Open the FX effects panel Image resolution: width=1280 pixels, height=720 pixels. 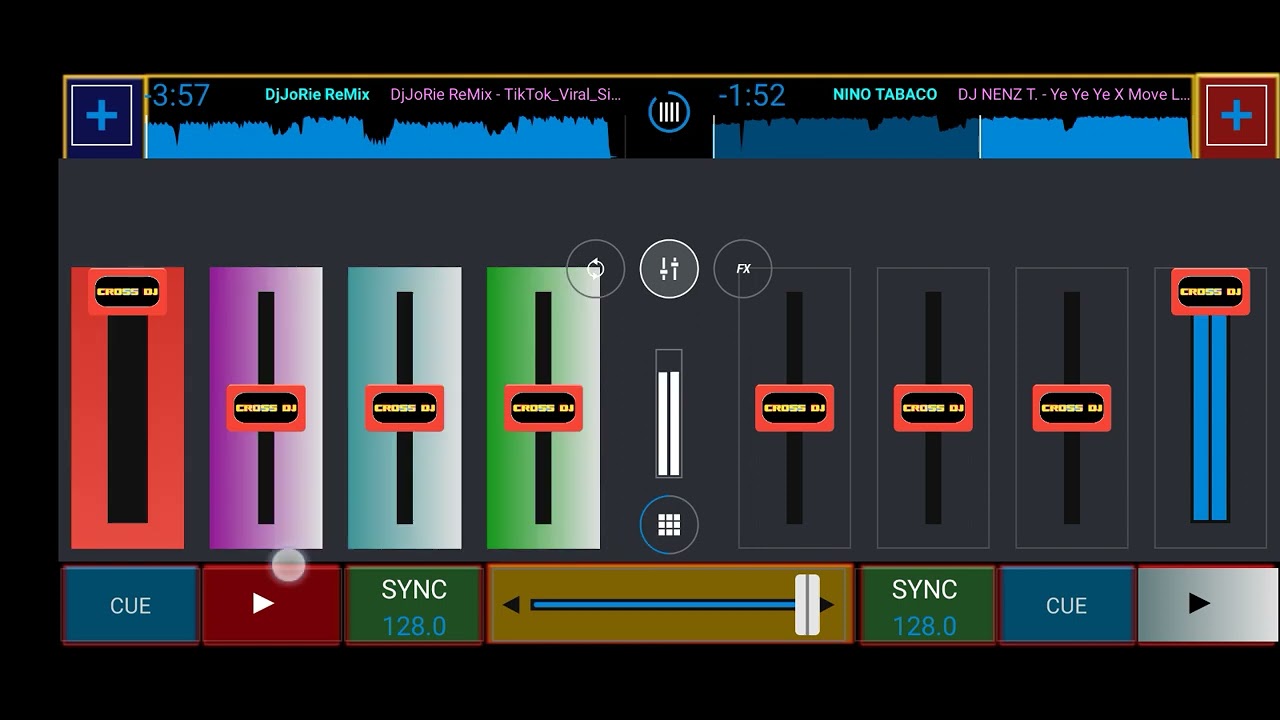point(743,269)
